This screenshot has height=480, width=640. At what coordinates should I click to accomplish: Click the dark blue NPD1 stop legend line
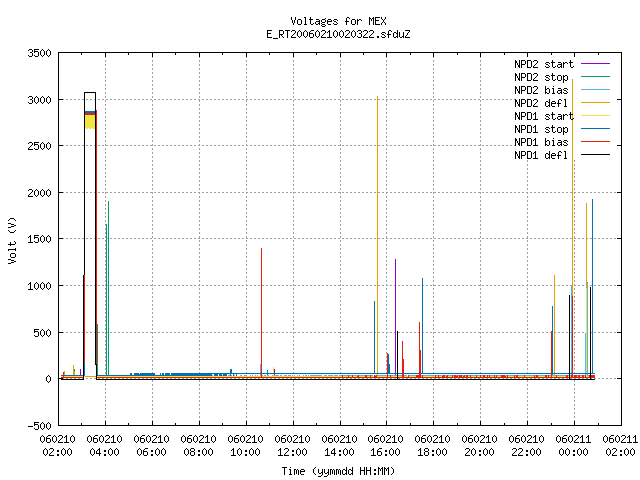595,129
